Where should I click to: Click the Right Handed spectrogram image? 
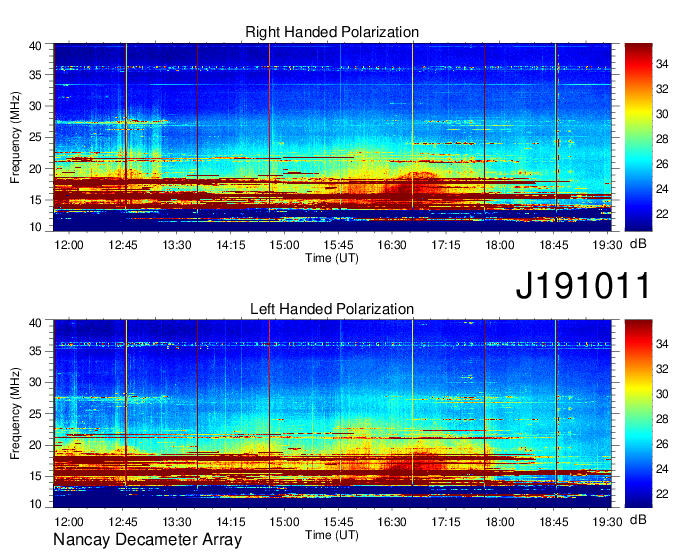[332, 137]
